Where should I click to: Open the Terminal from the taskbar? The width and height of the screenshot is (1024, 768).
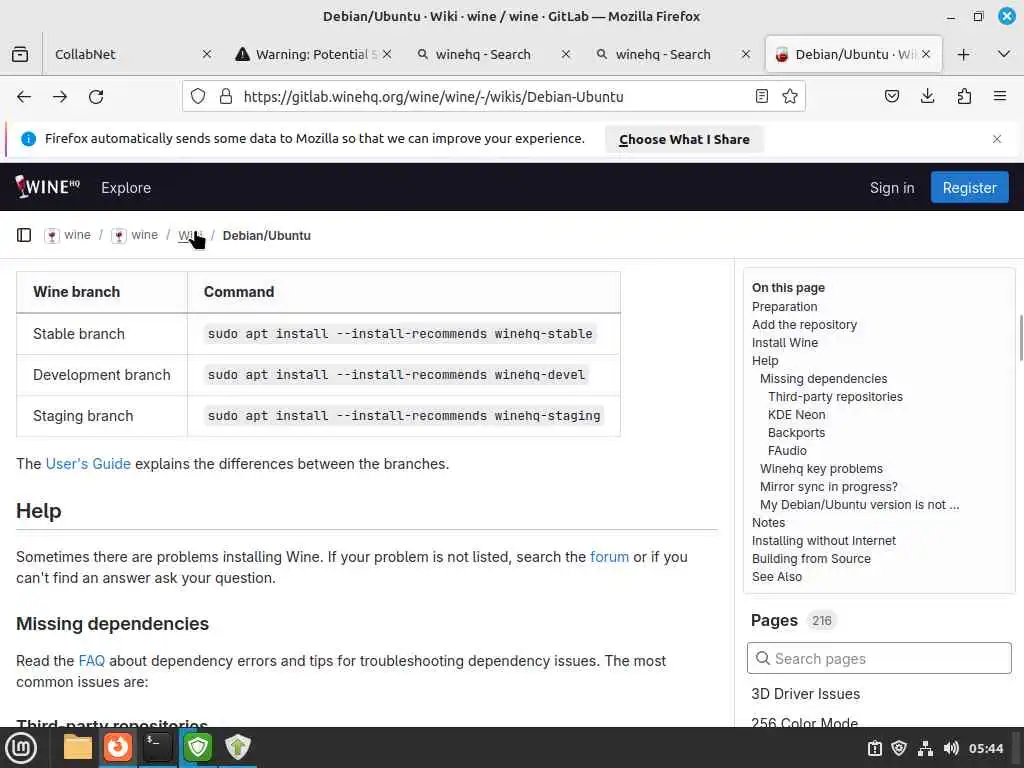click(157, 747)
